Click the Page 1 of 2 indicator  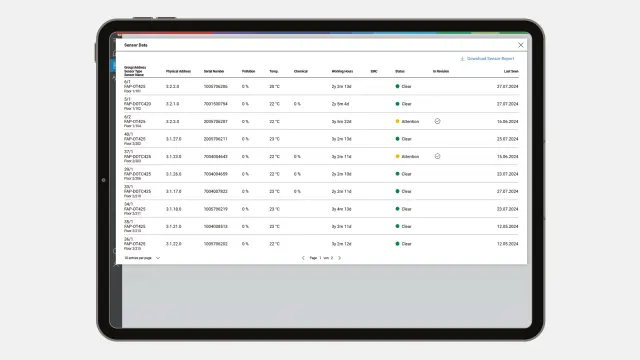321,258
